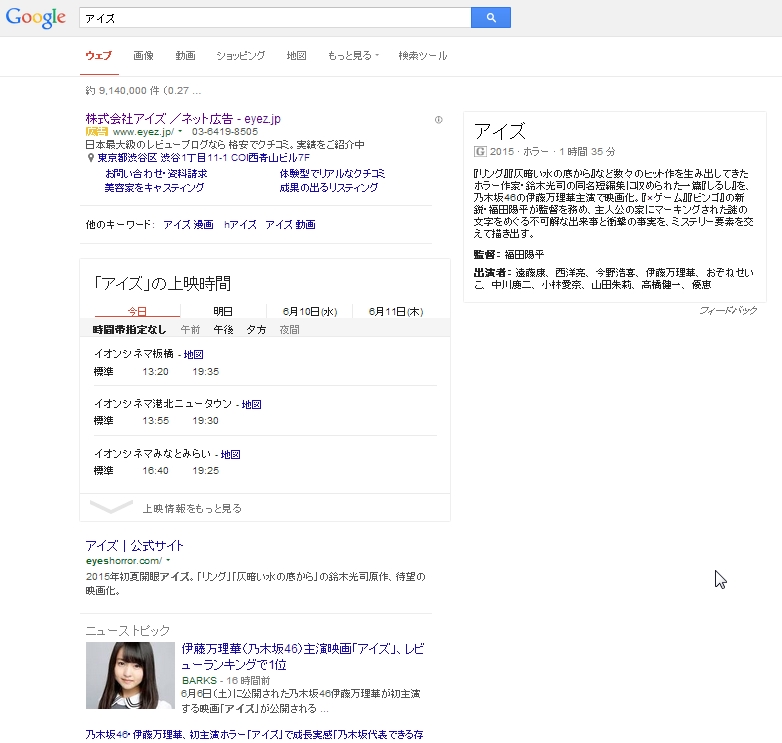The height and width of the screenshot is (743, 782).
Task: Click the 19:30 showtime at 港北ニュータウン
Action: (x=206, y=420)
